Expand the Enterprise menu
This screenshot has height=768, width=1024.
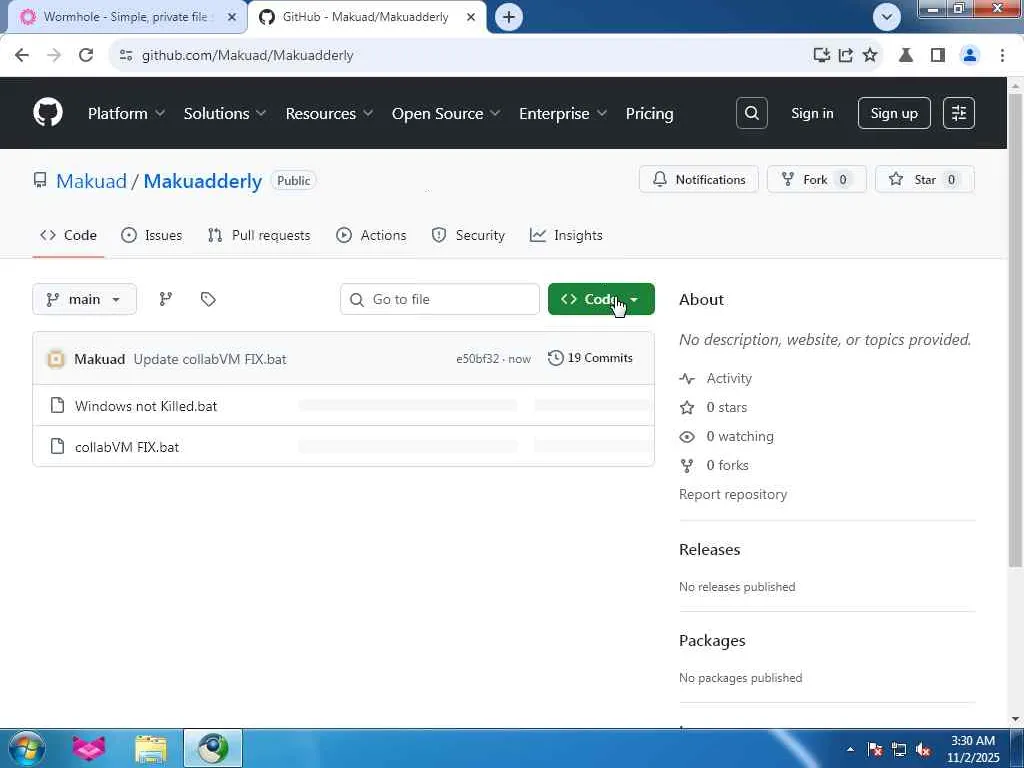pyautogui.click(x=563, y=114)
